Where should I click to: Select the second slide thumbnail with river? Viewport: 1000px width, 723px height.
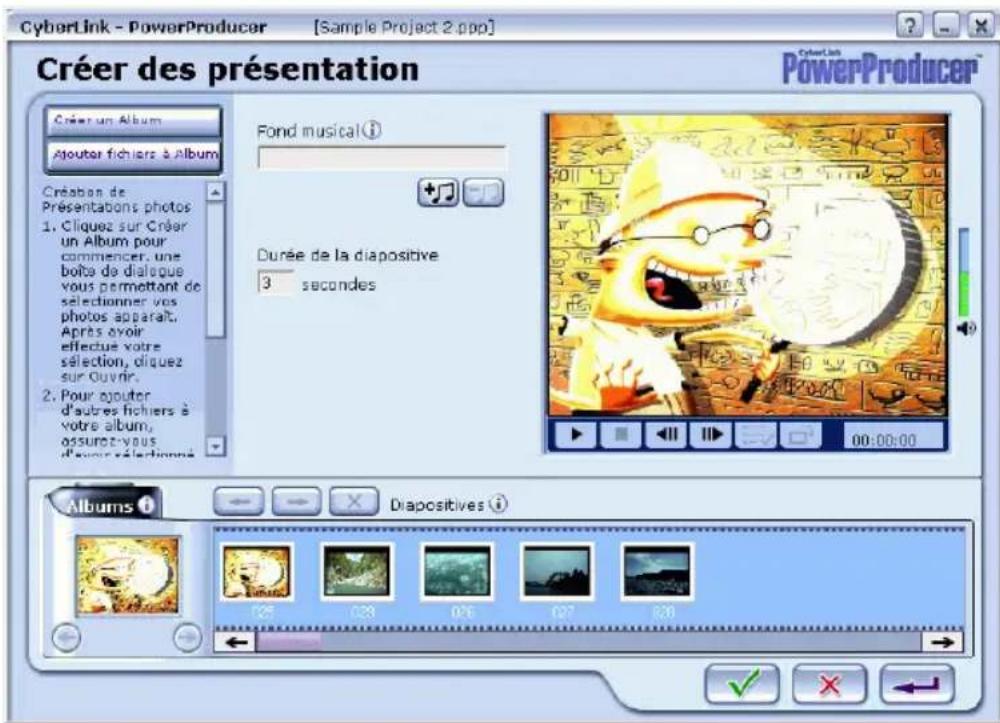coord(357,572)
